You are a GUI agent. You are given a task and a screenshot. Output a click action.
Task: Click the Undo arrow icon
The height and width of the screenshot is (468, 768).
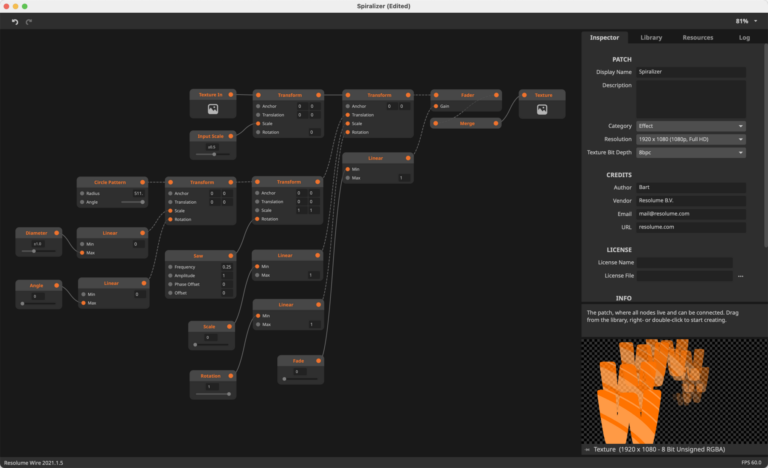[15, 21]
